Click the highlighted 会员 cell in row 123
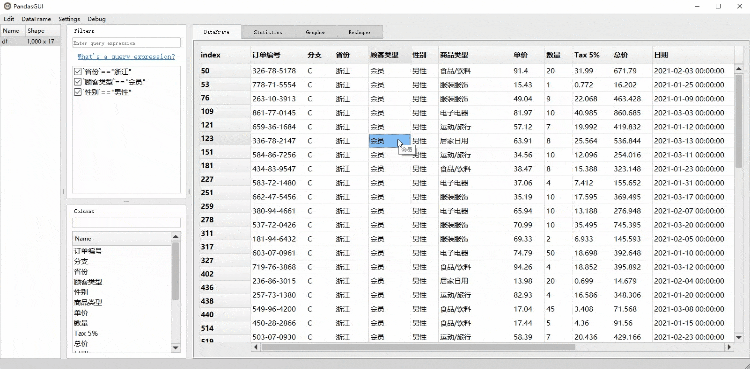 (x=389, y=141)
